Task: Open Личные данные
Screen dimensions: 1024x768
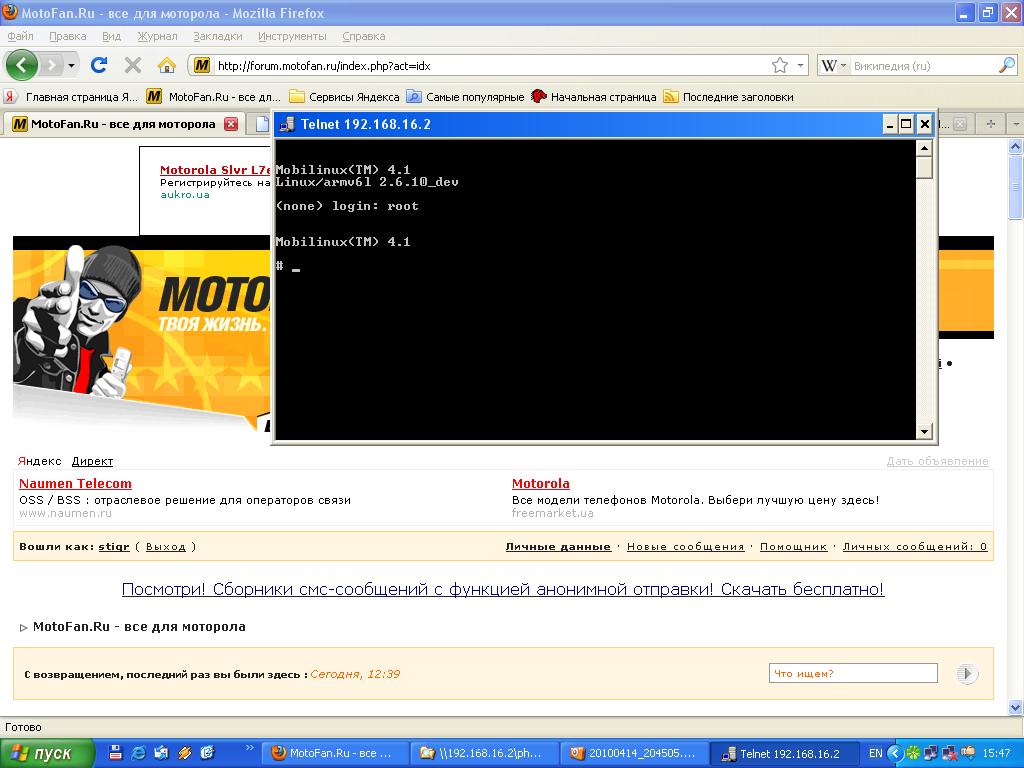Action: (558, 547)
